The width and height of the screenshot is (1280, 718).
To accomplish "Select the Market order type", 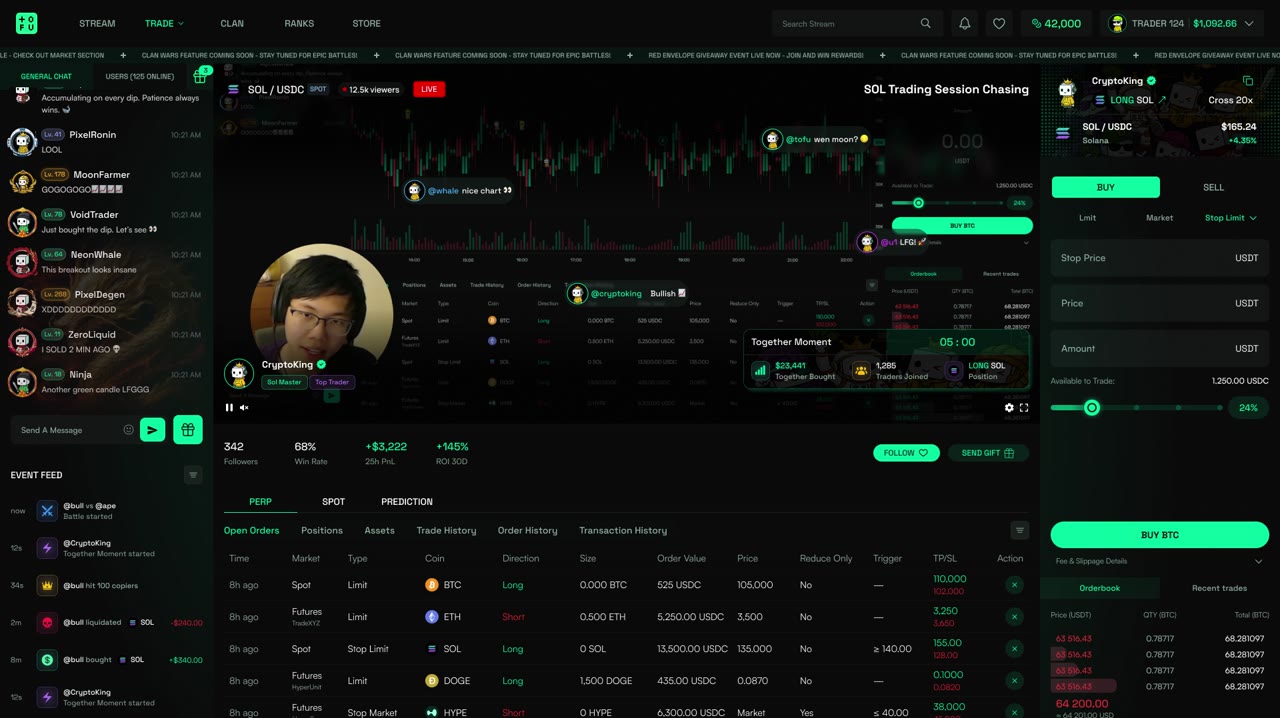I will (x=1159, y=217).
